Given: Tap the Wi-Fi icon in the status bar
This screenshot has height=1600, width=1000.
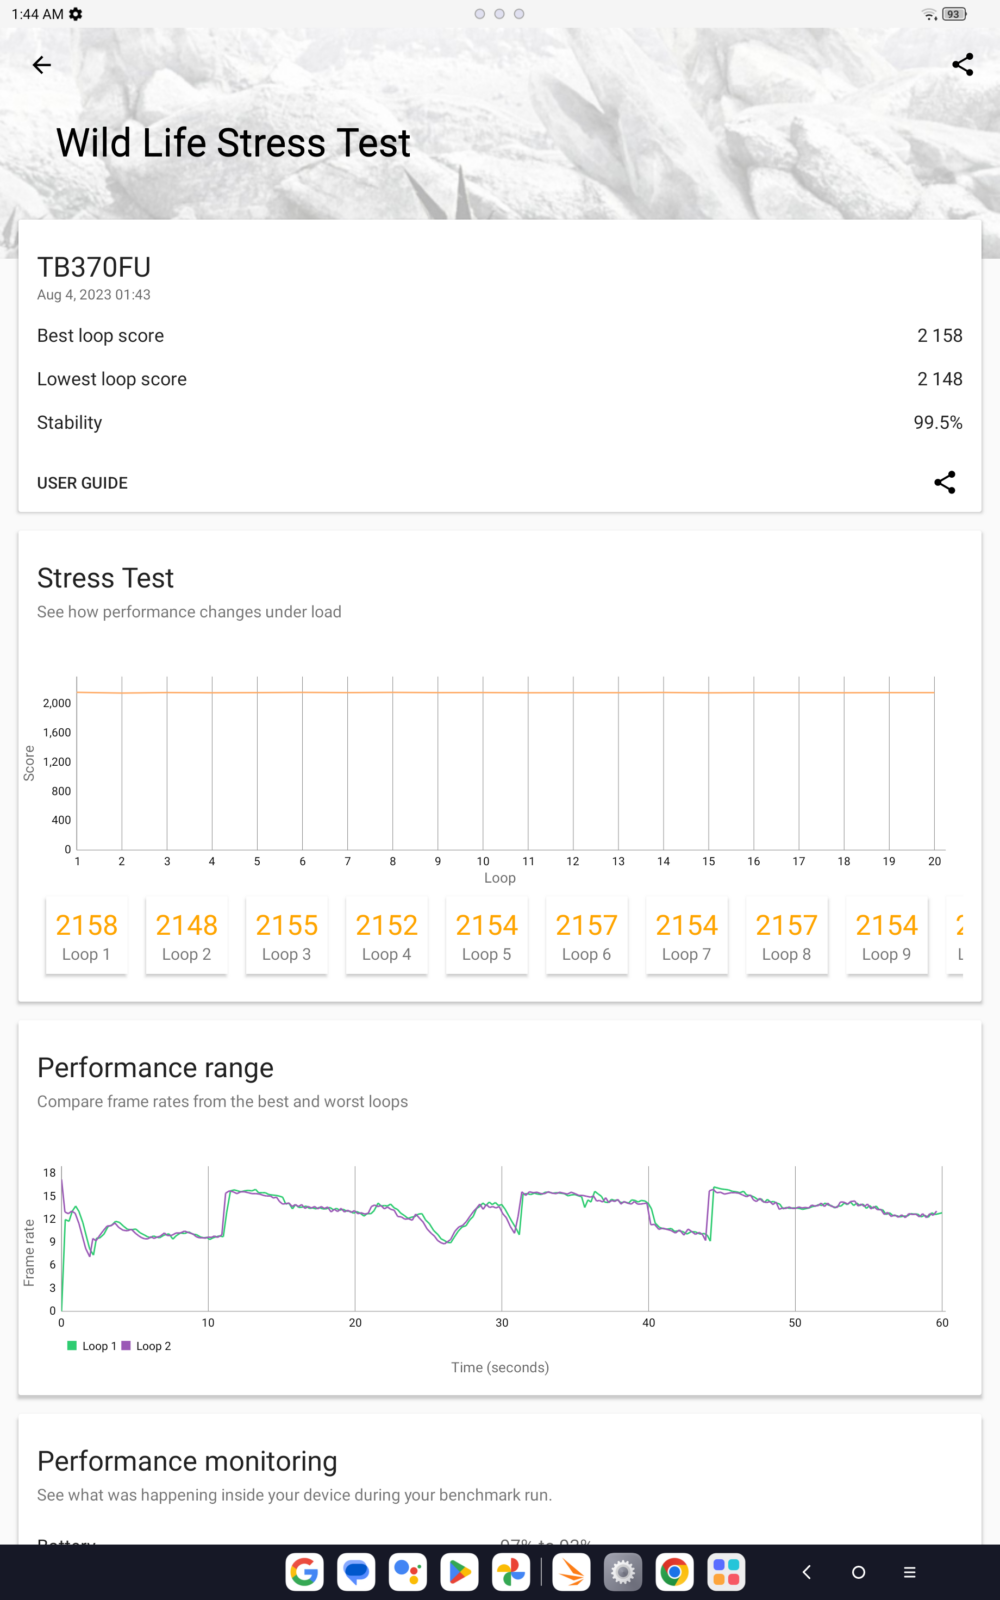Looking at the screenshot, I should tap(929, 14).
